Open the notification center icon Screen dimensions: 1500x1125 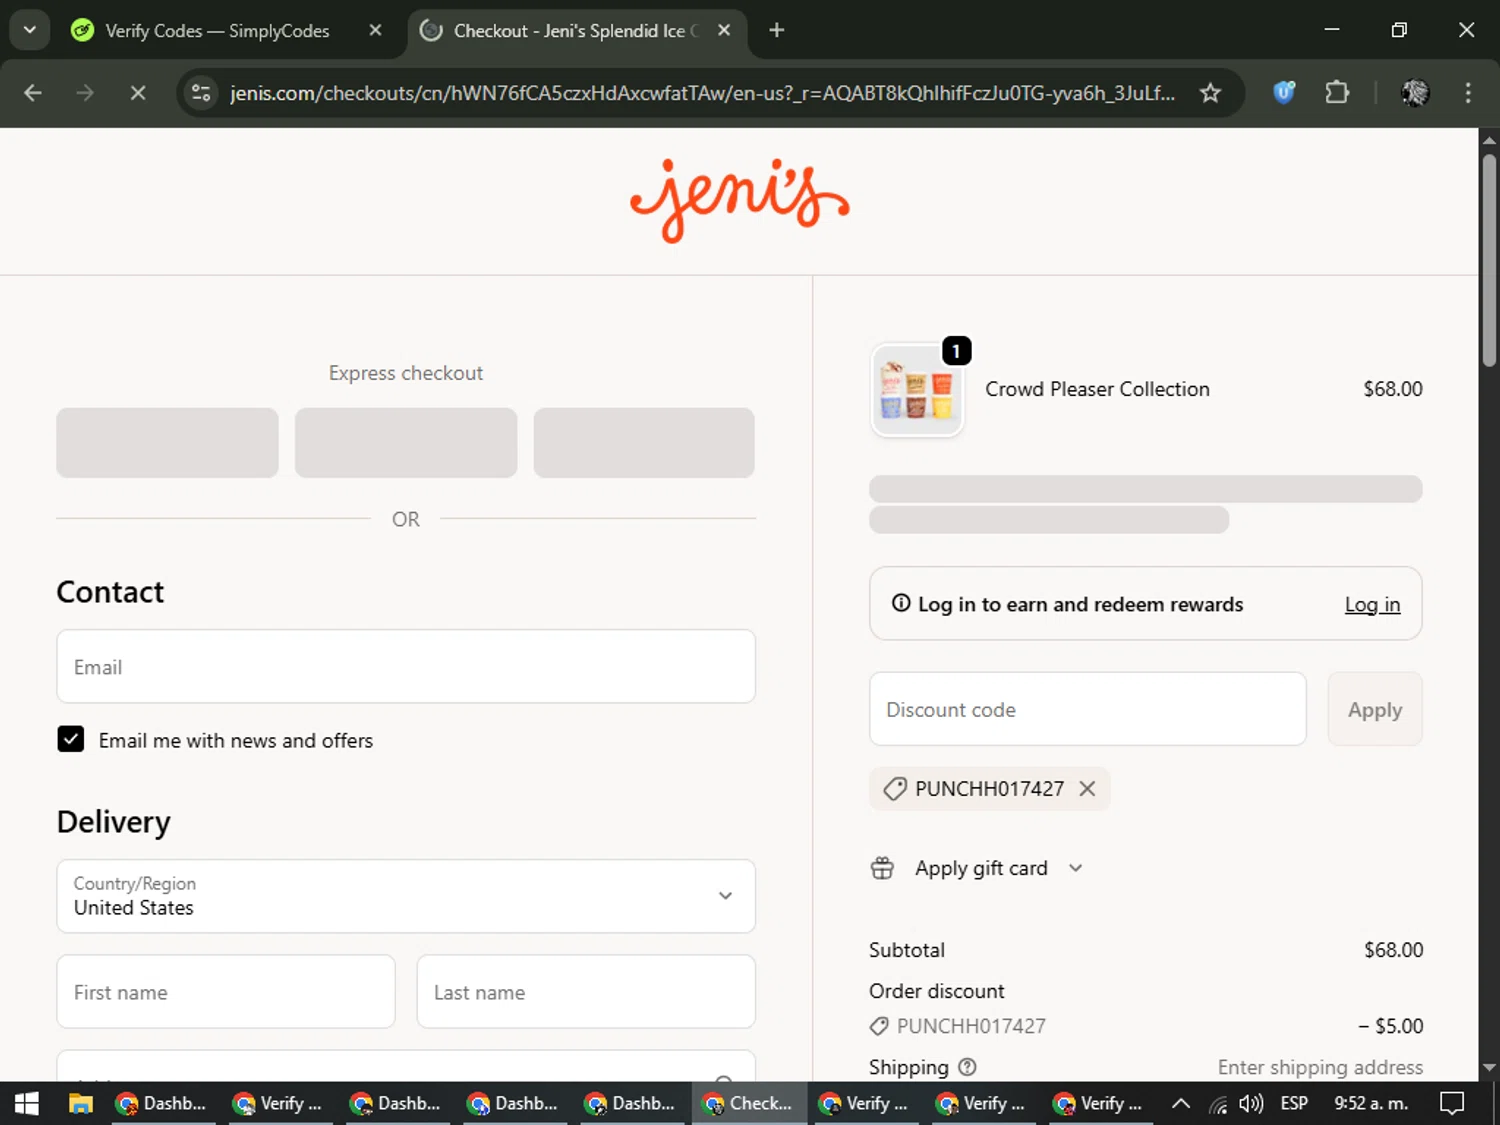(x=1451, y=1103)
